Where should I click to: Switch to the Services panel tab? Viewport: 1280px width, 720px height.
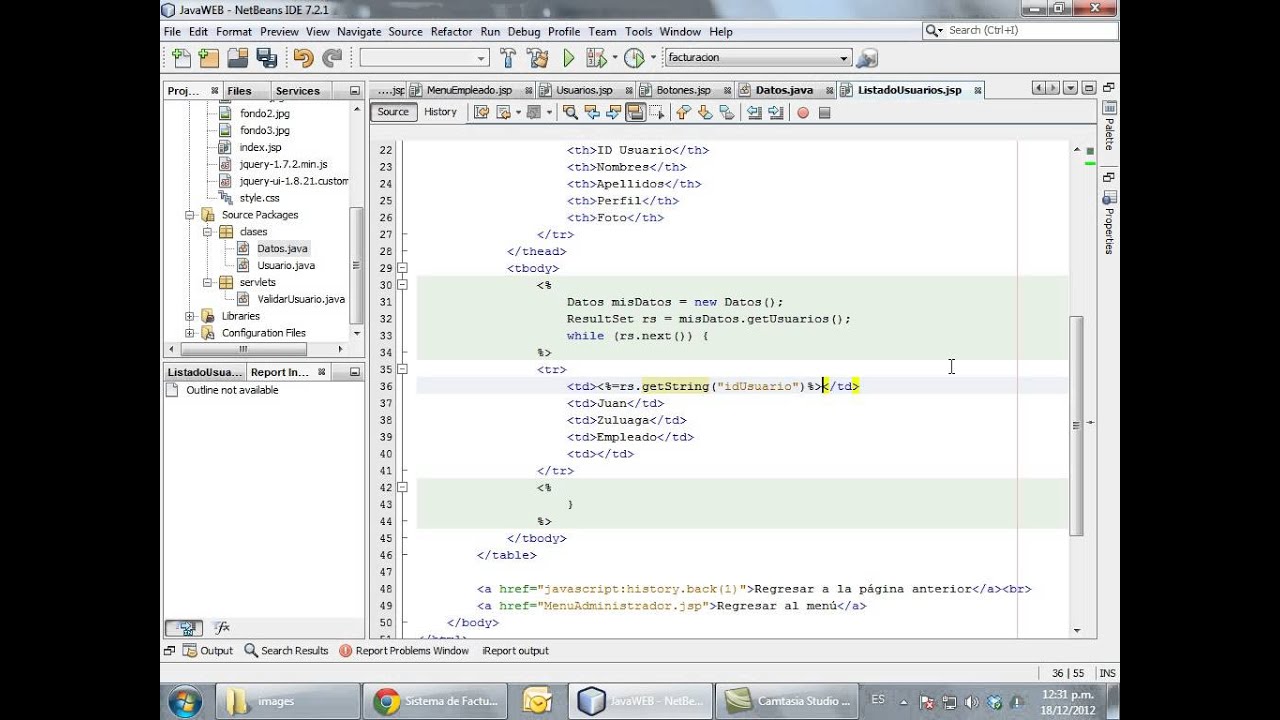(298, 91)
